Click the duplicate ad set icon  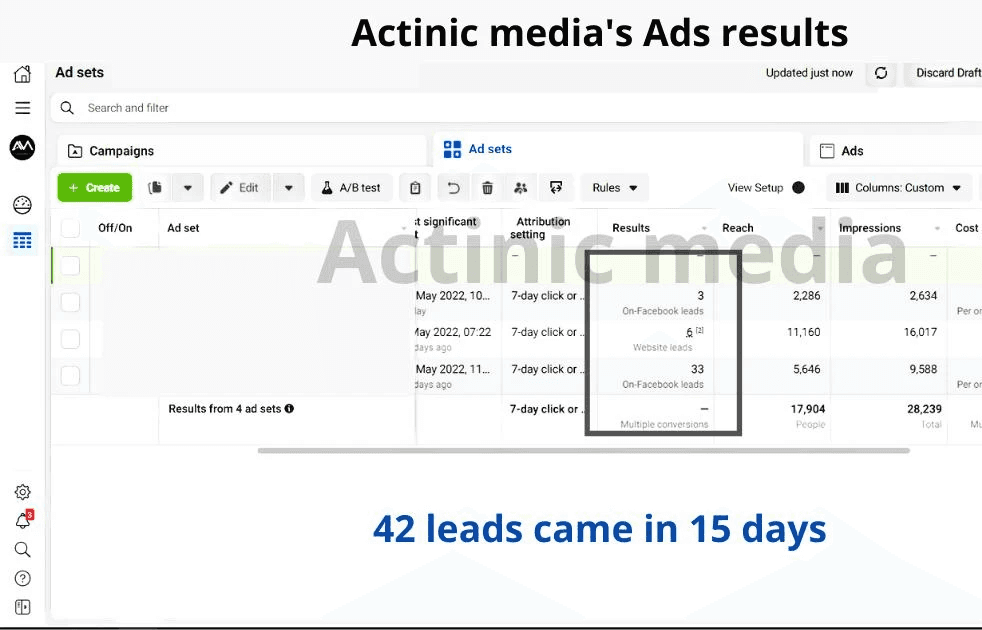pyautogui.click(x=155, y=188)
